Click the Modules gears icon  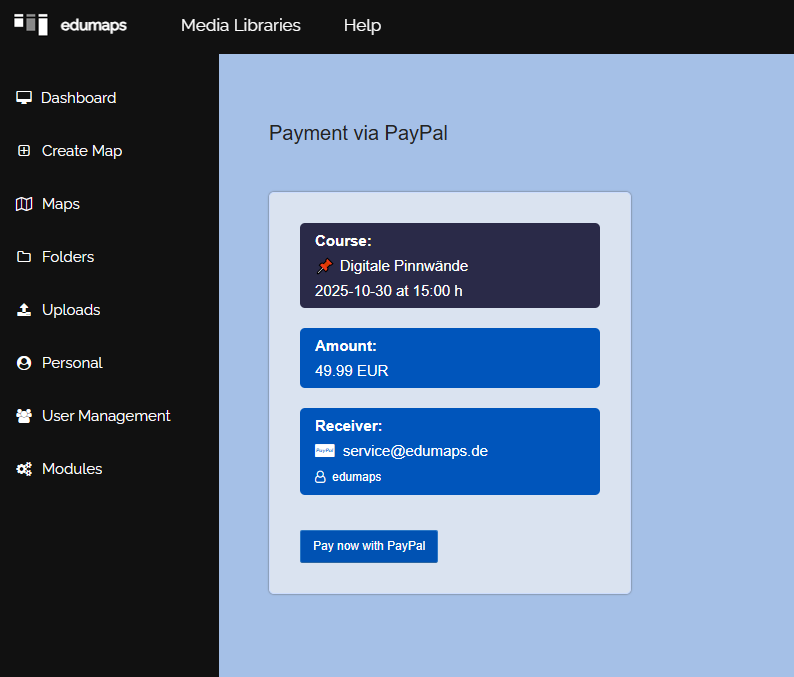(24, 469)
